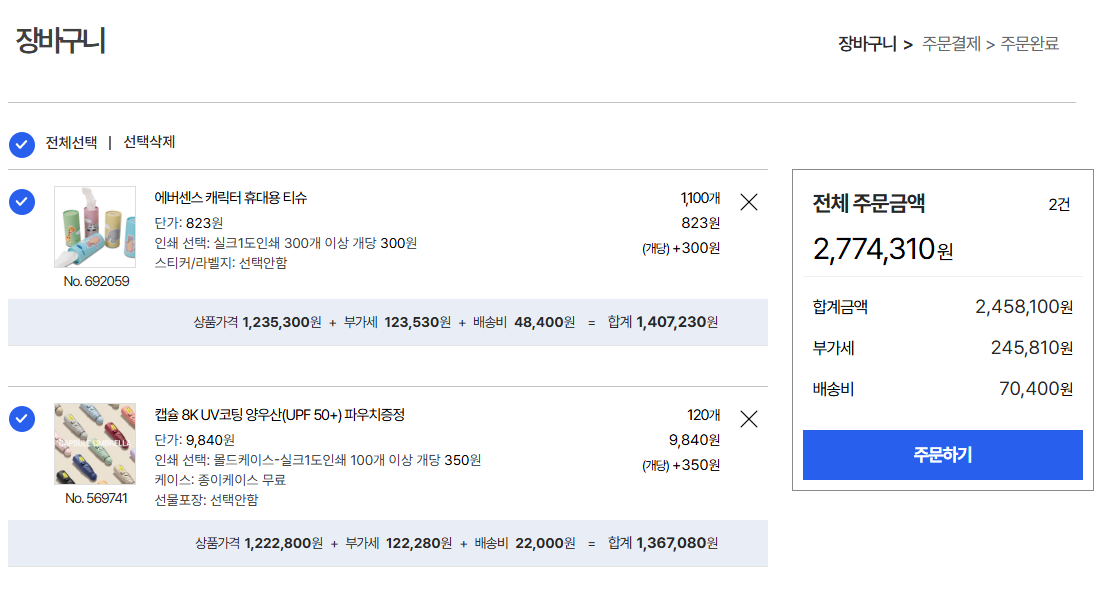
Task: Go to the 주문결제 breadcrumb step
Action: click(951, 43)
